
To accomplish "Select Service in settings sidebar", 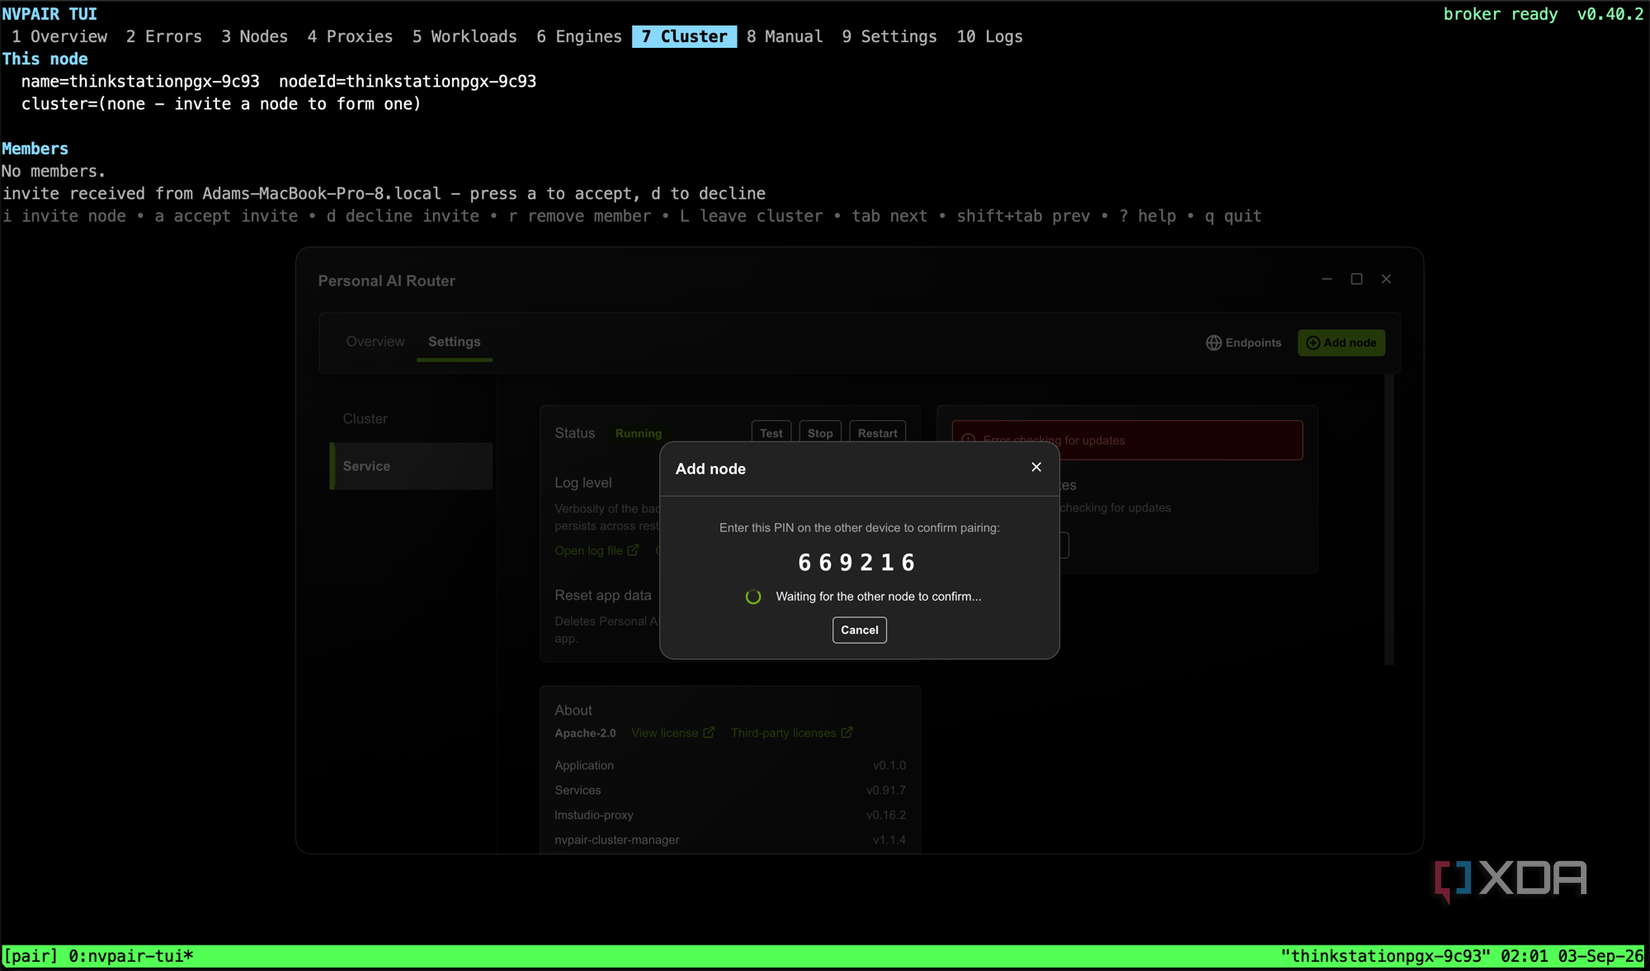I will point(411,466).
